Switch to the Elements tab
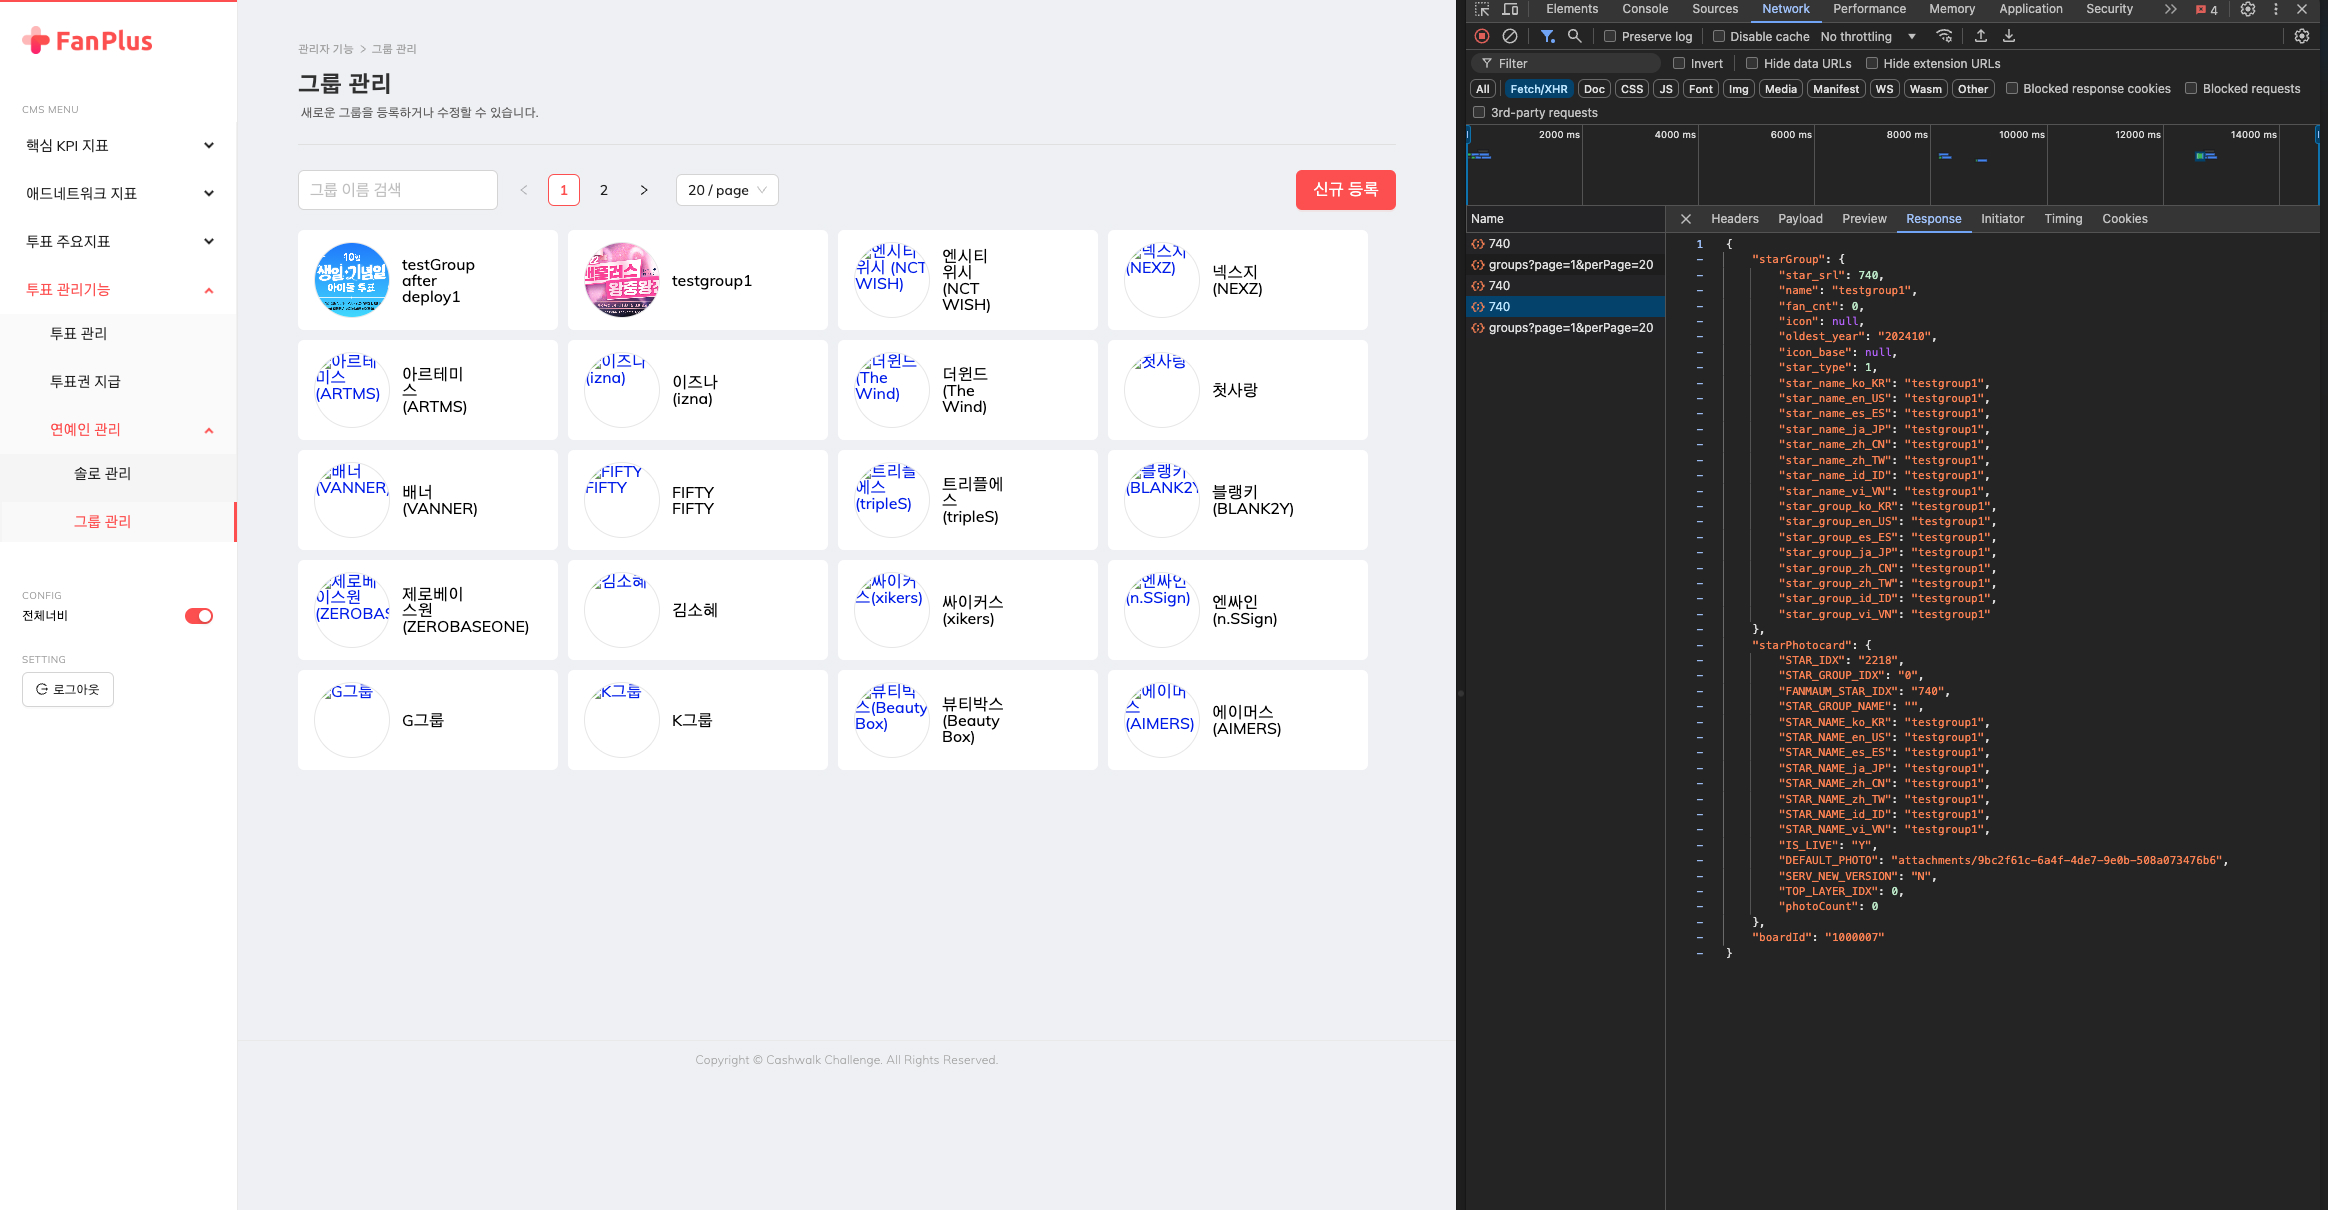 point(1572,9)
